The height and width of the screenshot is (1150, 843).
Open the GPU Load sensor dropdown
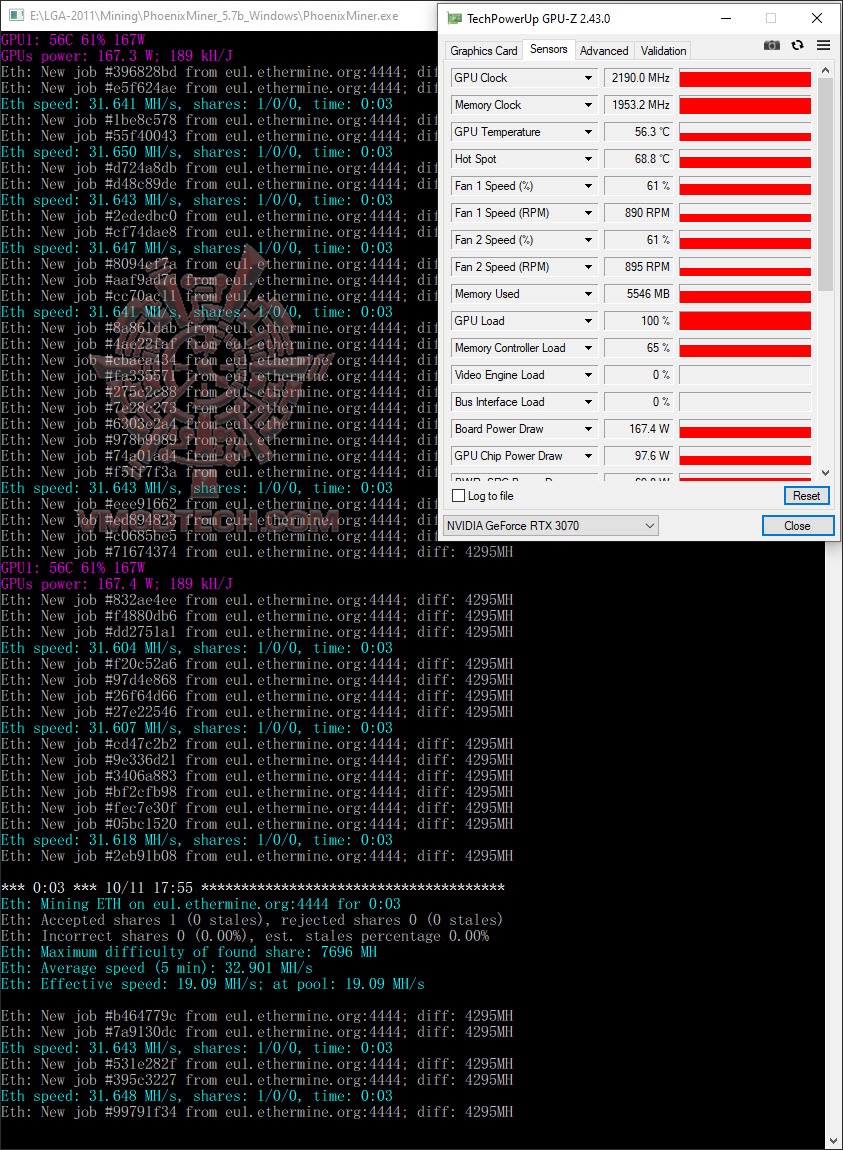tap(588, 321)
